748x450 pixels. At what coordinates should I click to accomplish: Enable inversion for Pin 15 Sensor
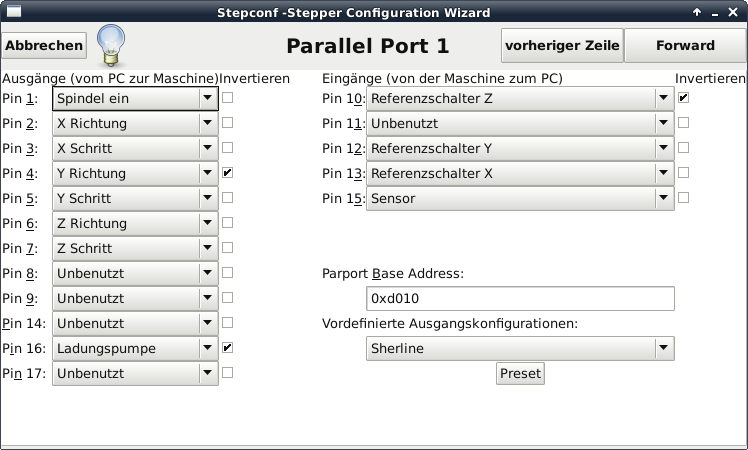coord(684,198)
